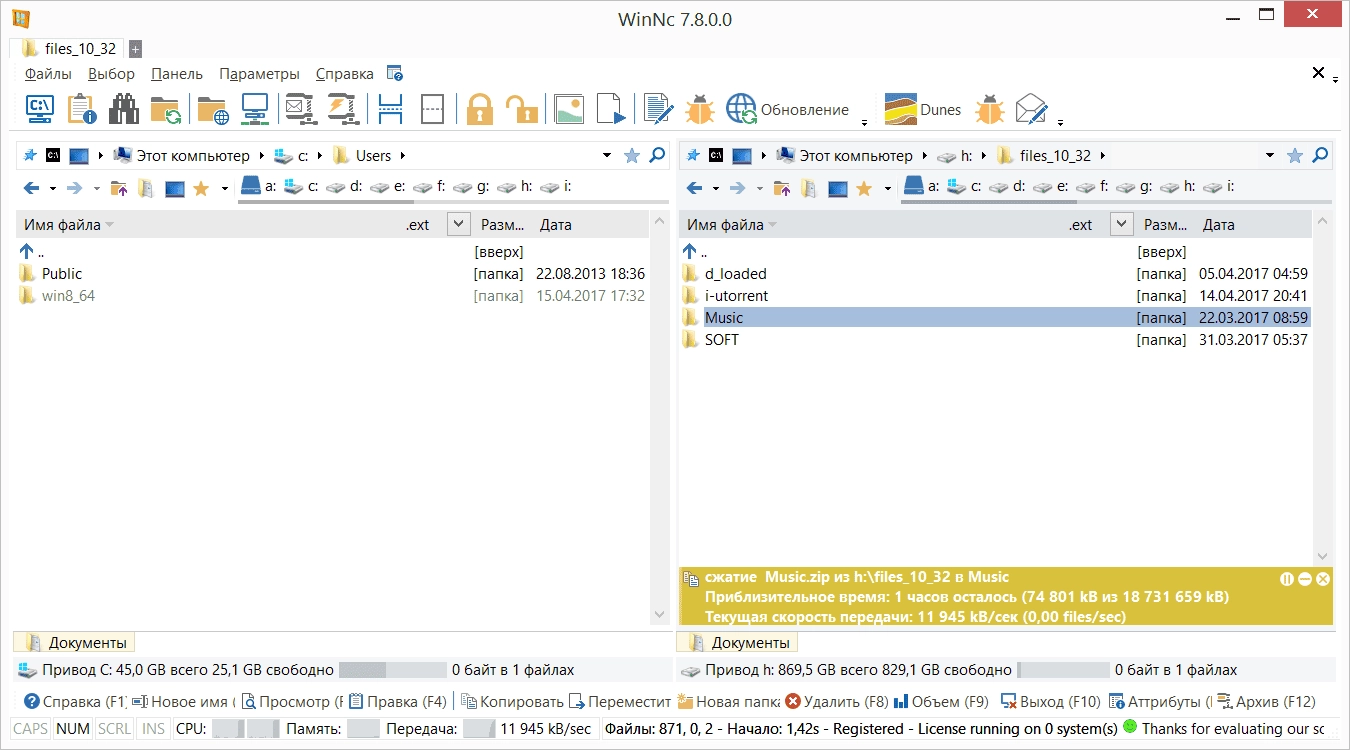Open the Параметры menu
Viewport: 1350px width, 750px height.
point(259,74)
